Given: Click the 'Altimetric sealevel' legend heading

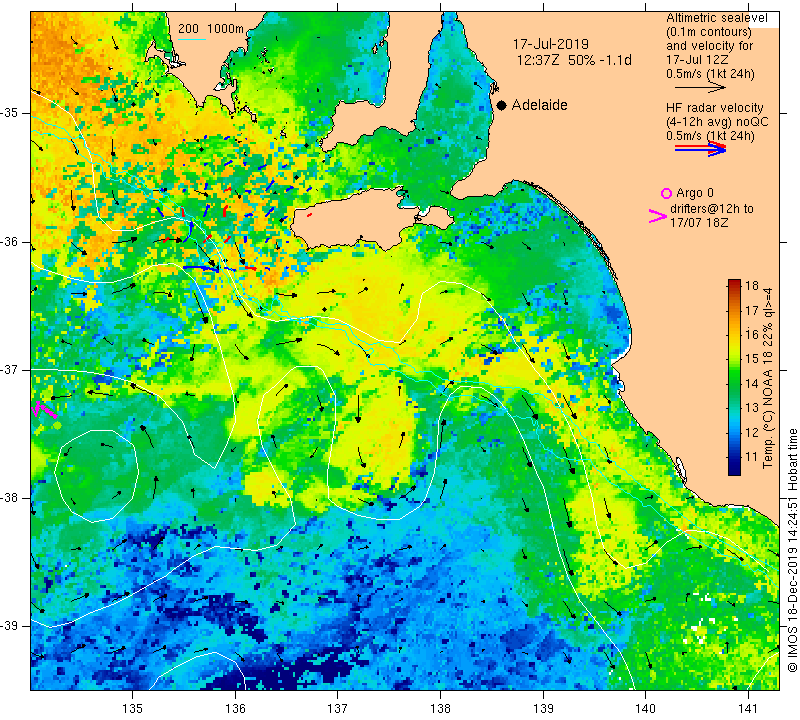Looking at the screenshot, I should tap(716, 18).
